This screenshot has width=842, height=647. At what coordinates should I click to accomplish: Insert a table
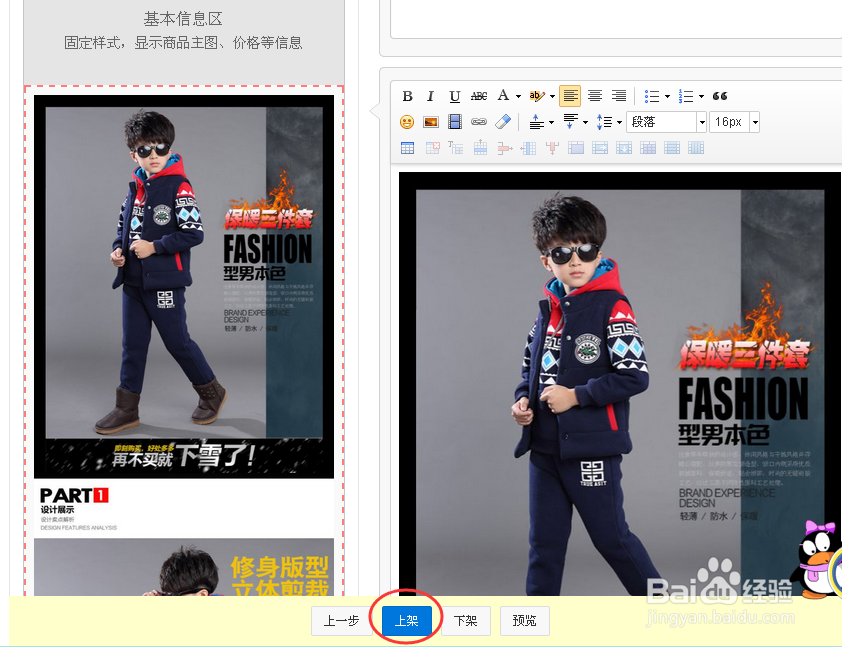coord(408,148)
